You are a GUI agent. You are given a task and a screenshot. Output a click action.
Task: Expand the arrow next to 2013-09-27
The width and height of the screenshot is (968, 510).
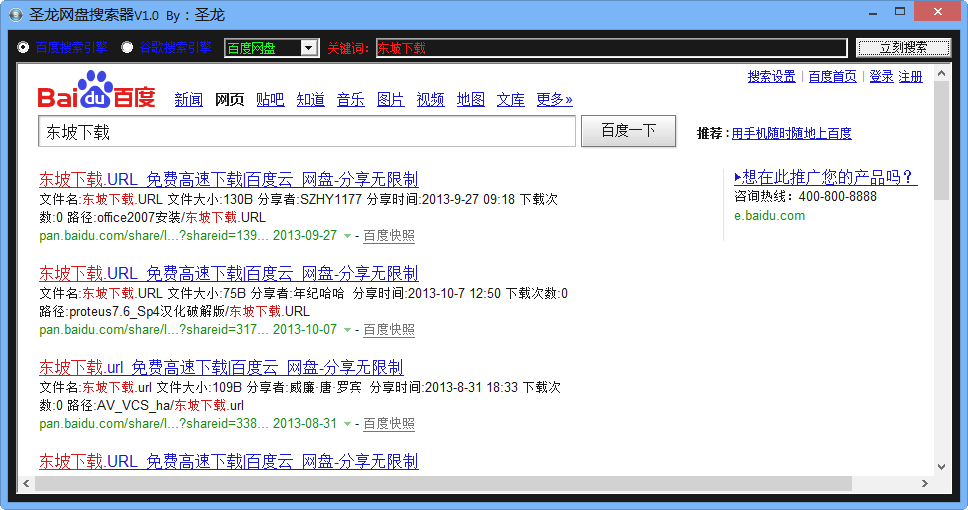[348, 236]
